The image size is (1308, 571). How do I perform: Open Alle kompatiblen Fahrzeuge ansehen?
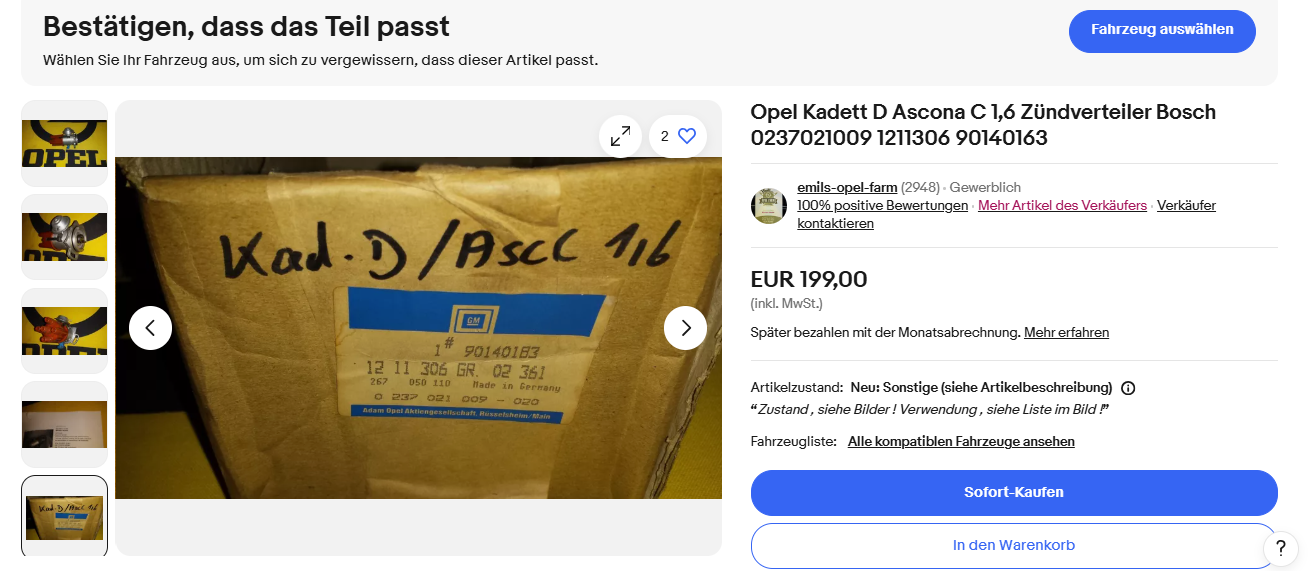(x=961, y=441)
